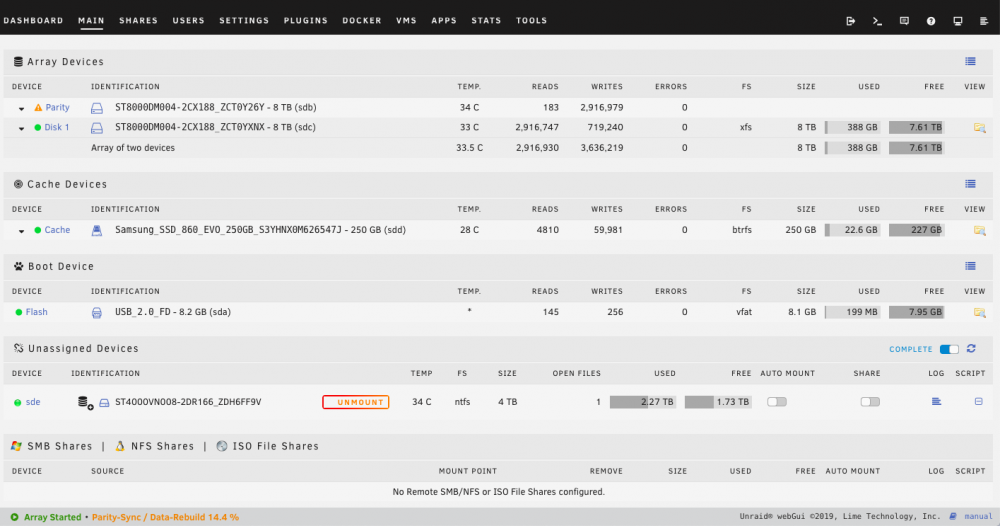The image size is (1000, 526).
Task: Open the Dashboard tab
Action: click(33, 20)
